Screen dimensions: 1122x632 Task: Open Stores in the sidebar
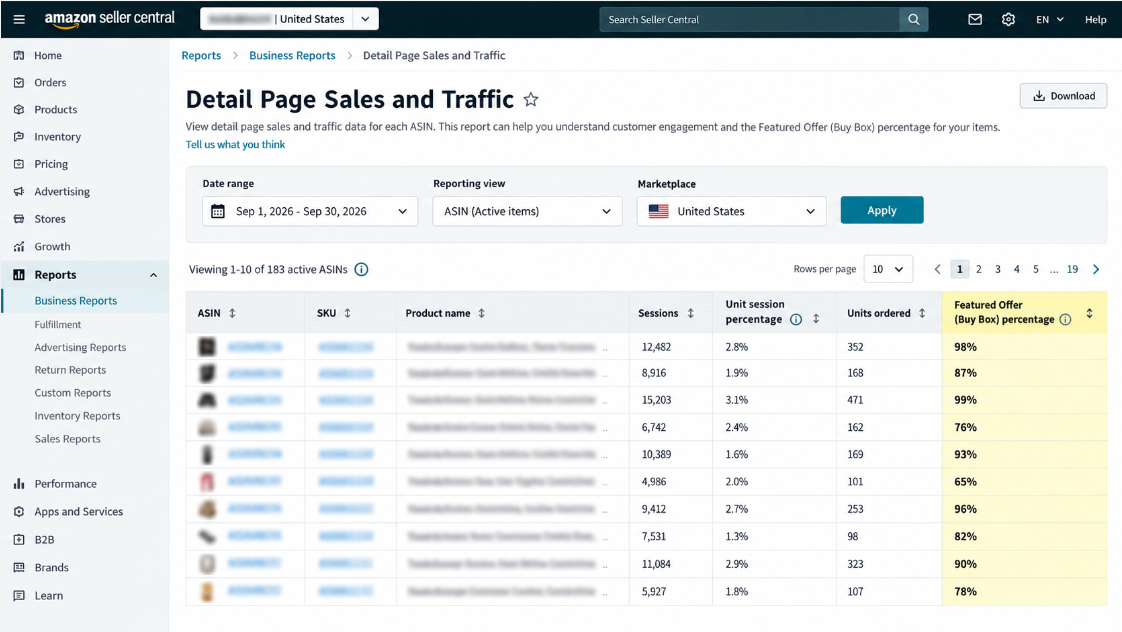tap(49, 219)
